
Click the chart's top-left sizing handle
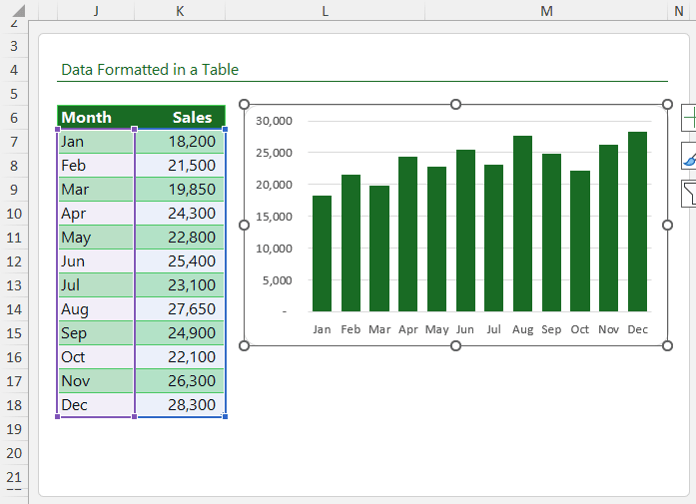244,104
